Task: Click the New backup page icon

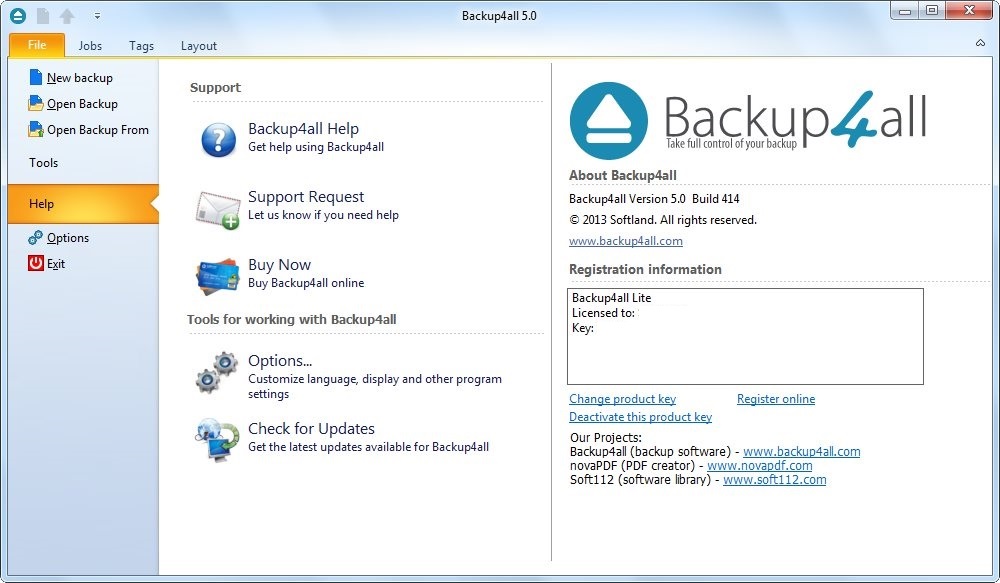Action: (x=36, y=77)
